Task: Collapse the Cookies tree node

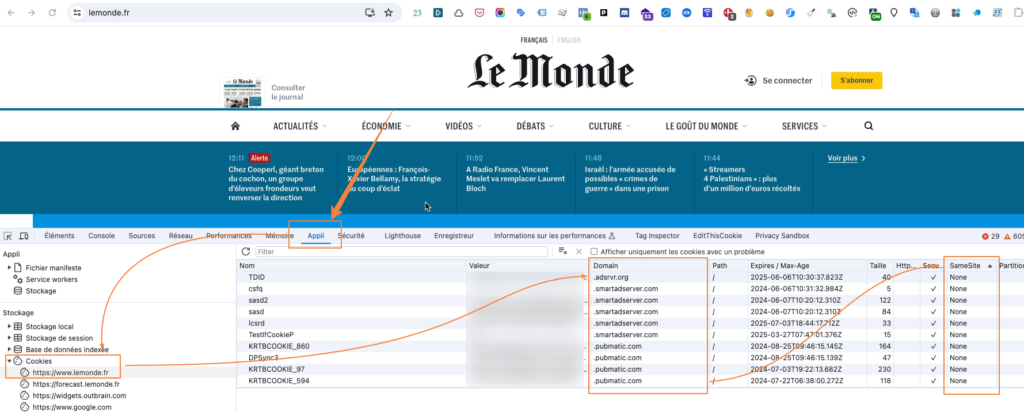Action: point(9,361)
